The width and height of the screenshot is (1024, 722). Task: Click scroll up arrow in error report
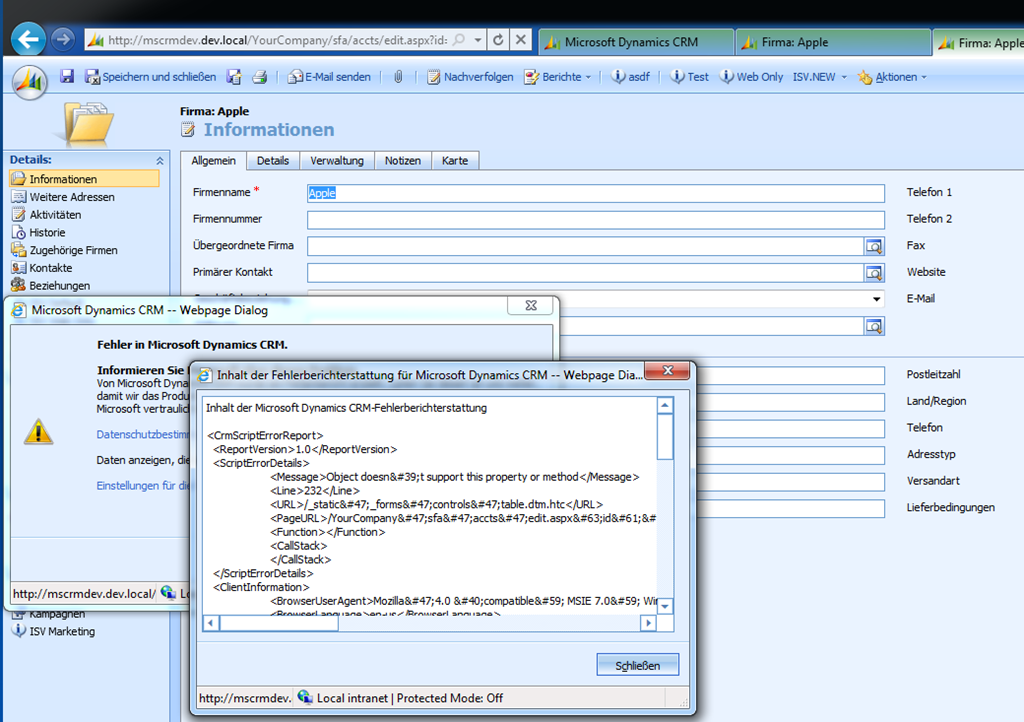tap(665, 405)
